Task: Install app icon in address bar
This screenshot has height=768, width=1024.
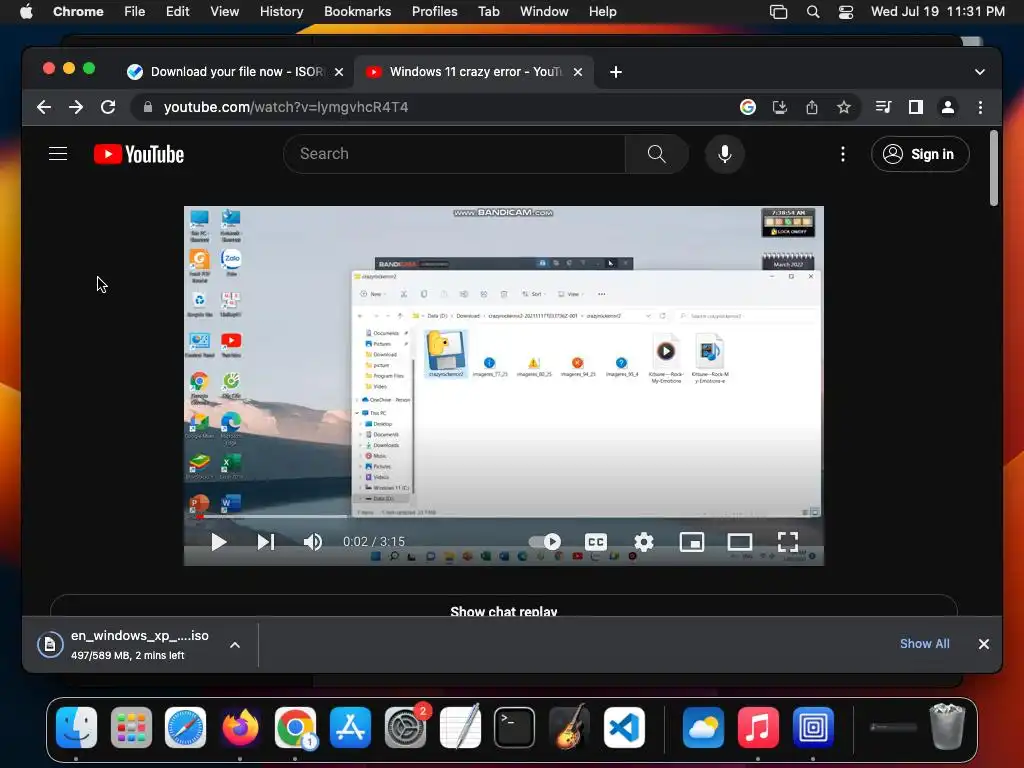Action: (x=780, y=107)
